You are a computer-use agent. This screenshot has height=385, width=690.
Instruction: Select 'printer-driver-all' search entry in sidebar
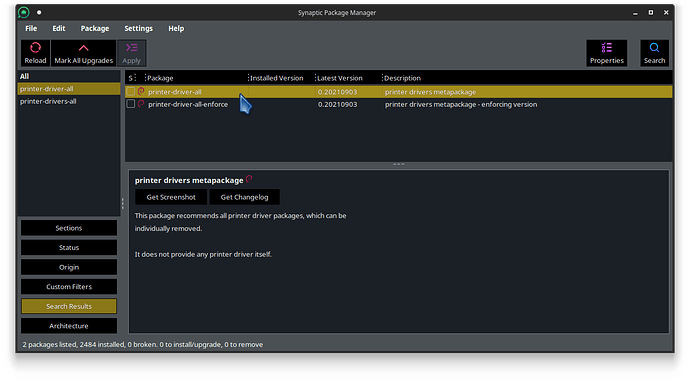[69, 88]
